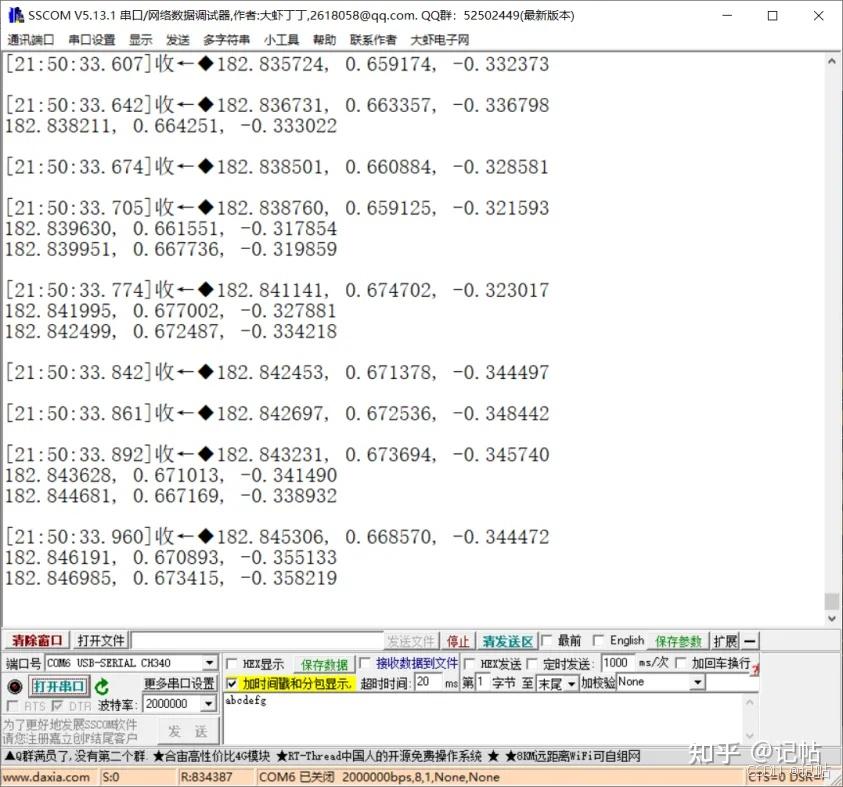The height and width of the screenshot is (787, 843).
Task: Click inside the abcdefg send input field
Action: click(400, 715)
